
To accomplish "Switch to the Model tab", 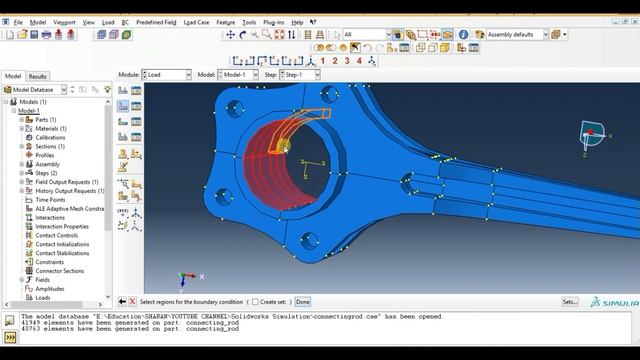I will [x=13, y=76].
